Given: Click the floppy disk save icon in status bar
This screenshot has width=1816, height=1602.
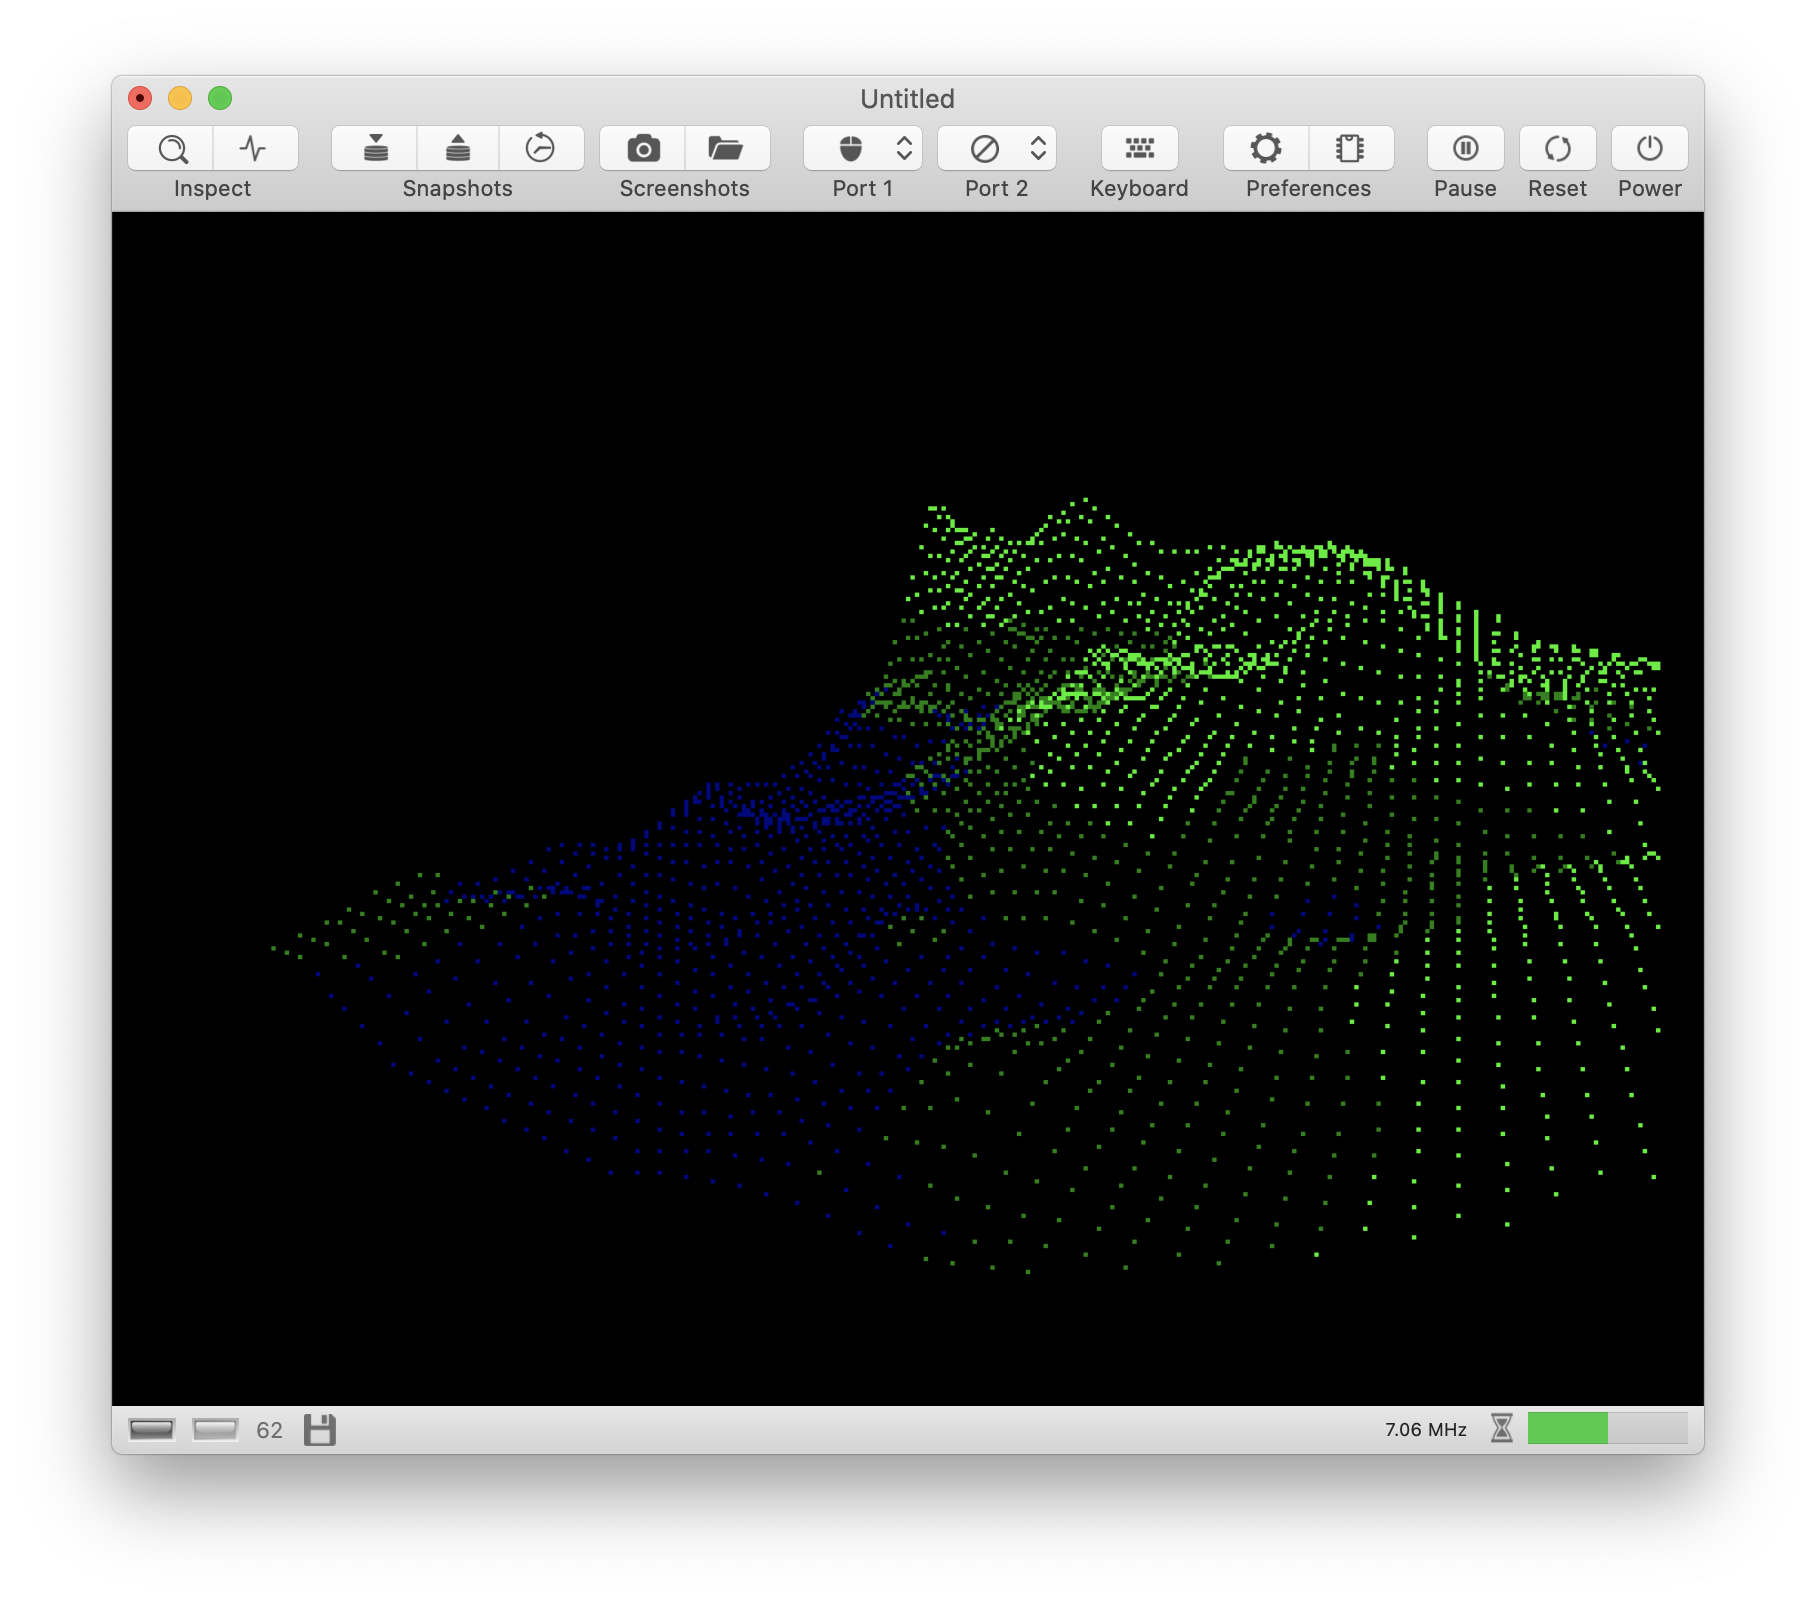Looking at the screenshot, I should [320, 1430].
